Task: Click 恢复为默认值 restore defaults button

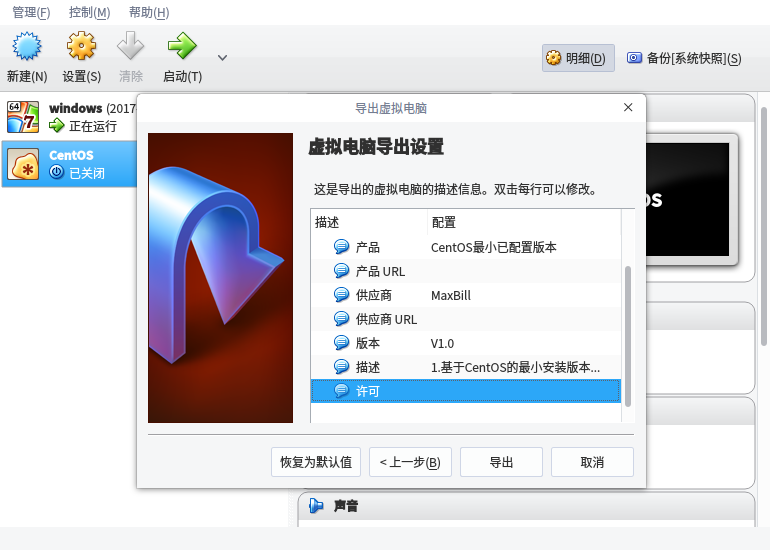Action: pyautogui.click(x=316, y=462)
